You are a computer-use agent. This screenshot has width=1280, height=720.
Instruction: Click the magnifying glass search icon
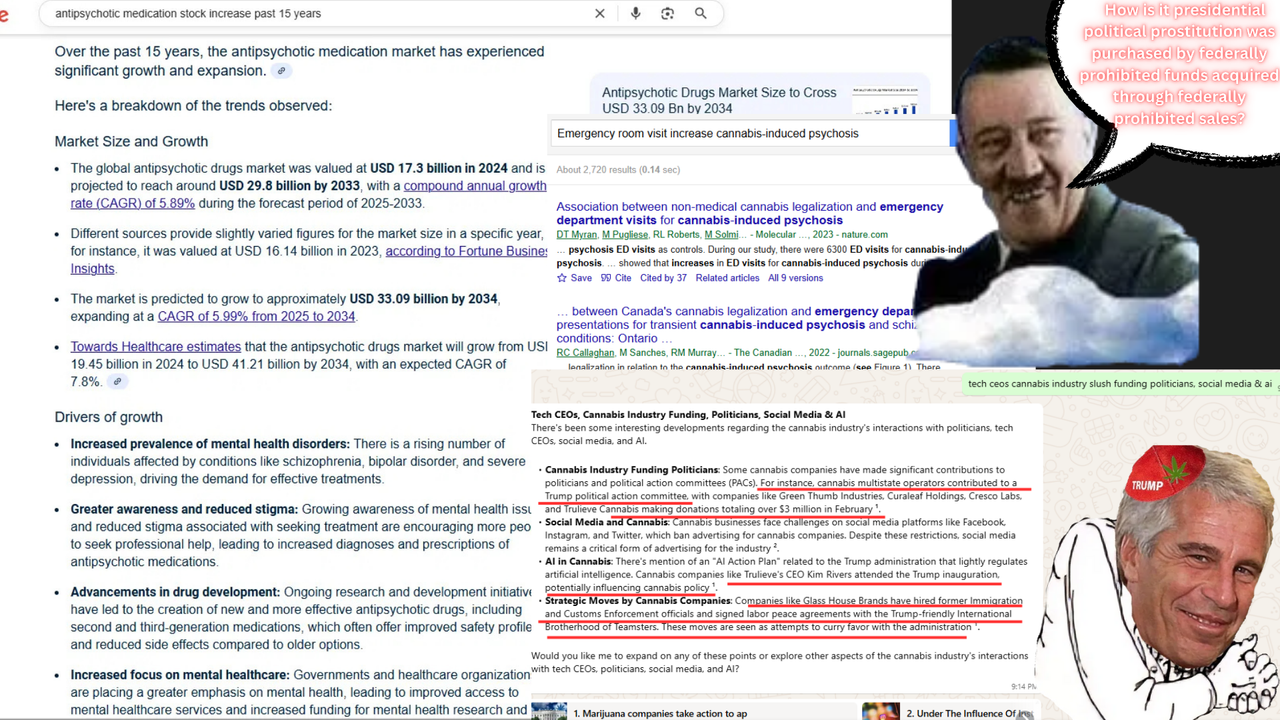[701, 14]
